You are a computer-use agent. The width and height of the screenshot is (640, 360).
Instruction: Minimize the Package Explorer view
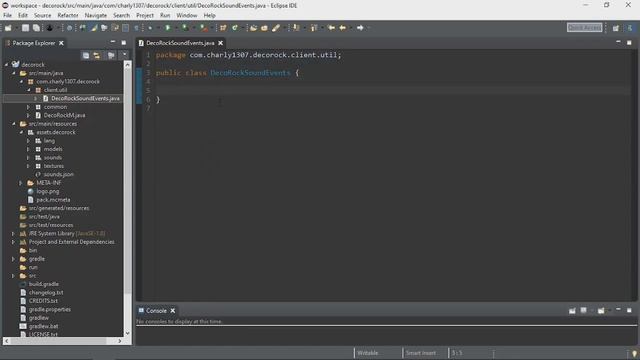click(113, 42)
